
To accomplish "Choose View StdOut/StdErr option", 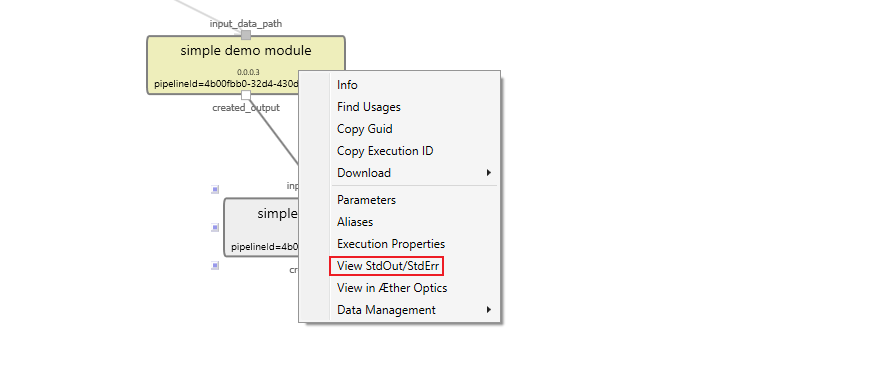I will click(387, 266).
